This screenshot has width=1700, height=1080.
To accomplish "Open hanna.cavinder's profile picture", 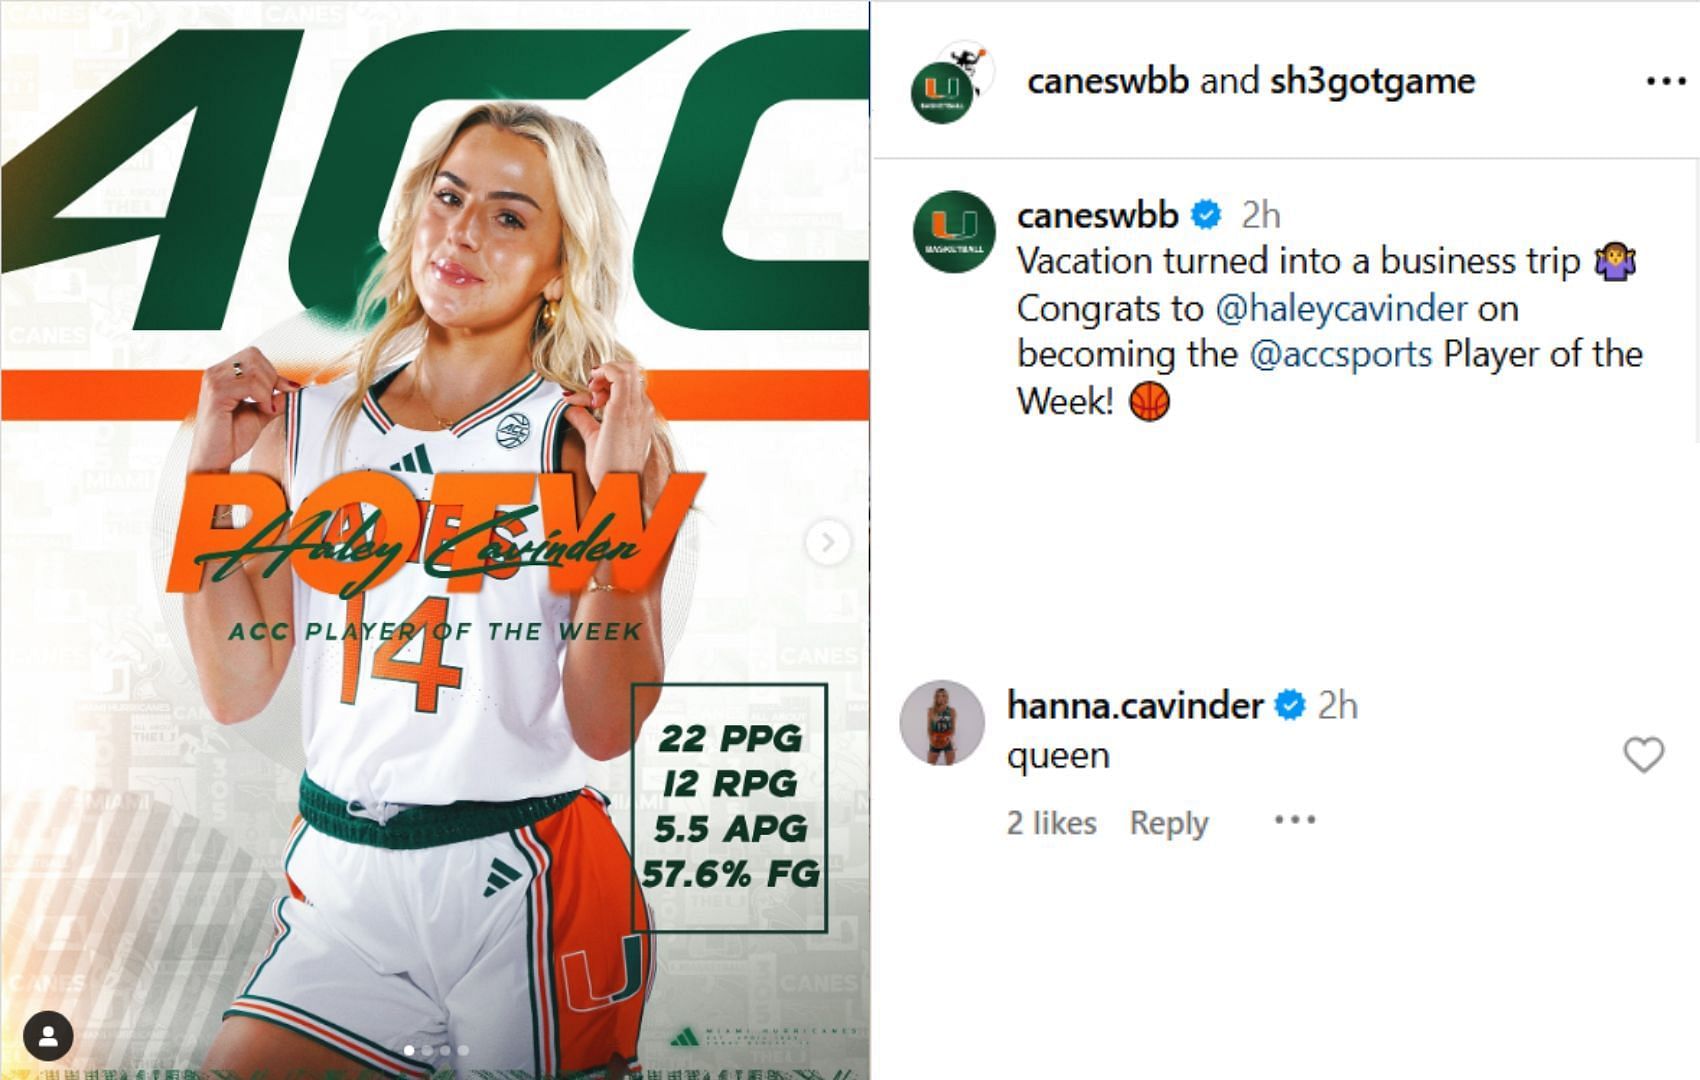I will pos(942,722).
